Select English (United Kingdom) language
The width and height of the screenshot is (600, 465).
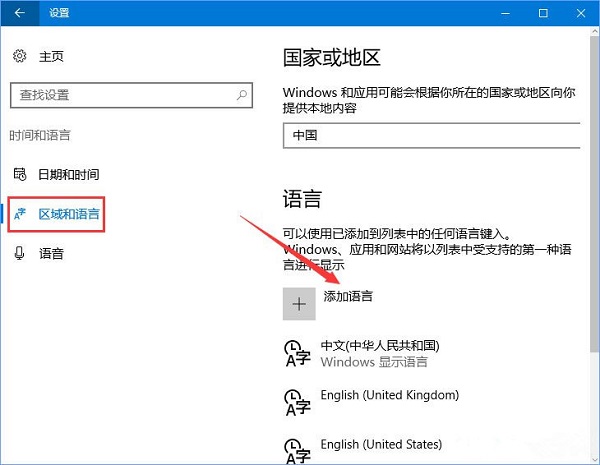point(390,395)
